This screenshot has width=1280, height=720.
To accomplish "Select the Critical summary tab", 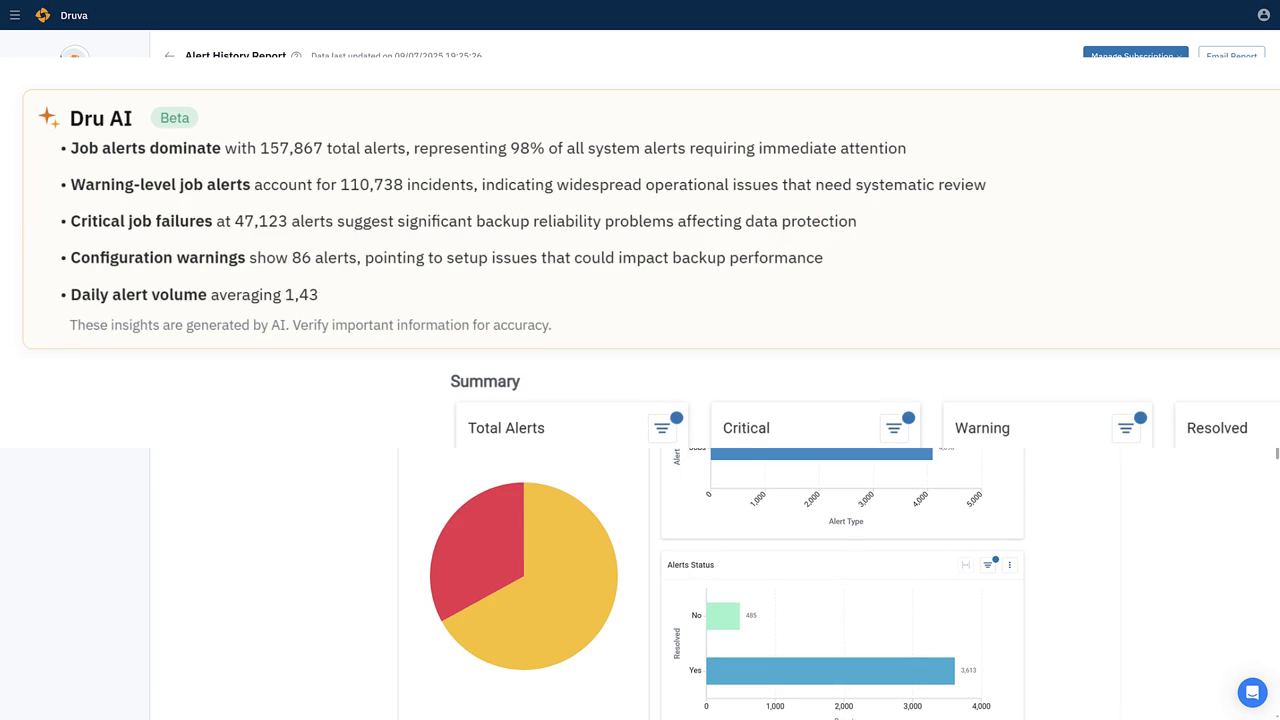I will [746, 427].
